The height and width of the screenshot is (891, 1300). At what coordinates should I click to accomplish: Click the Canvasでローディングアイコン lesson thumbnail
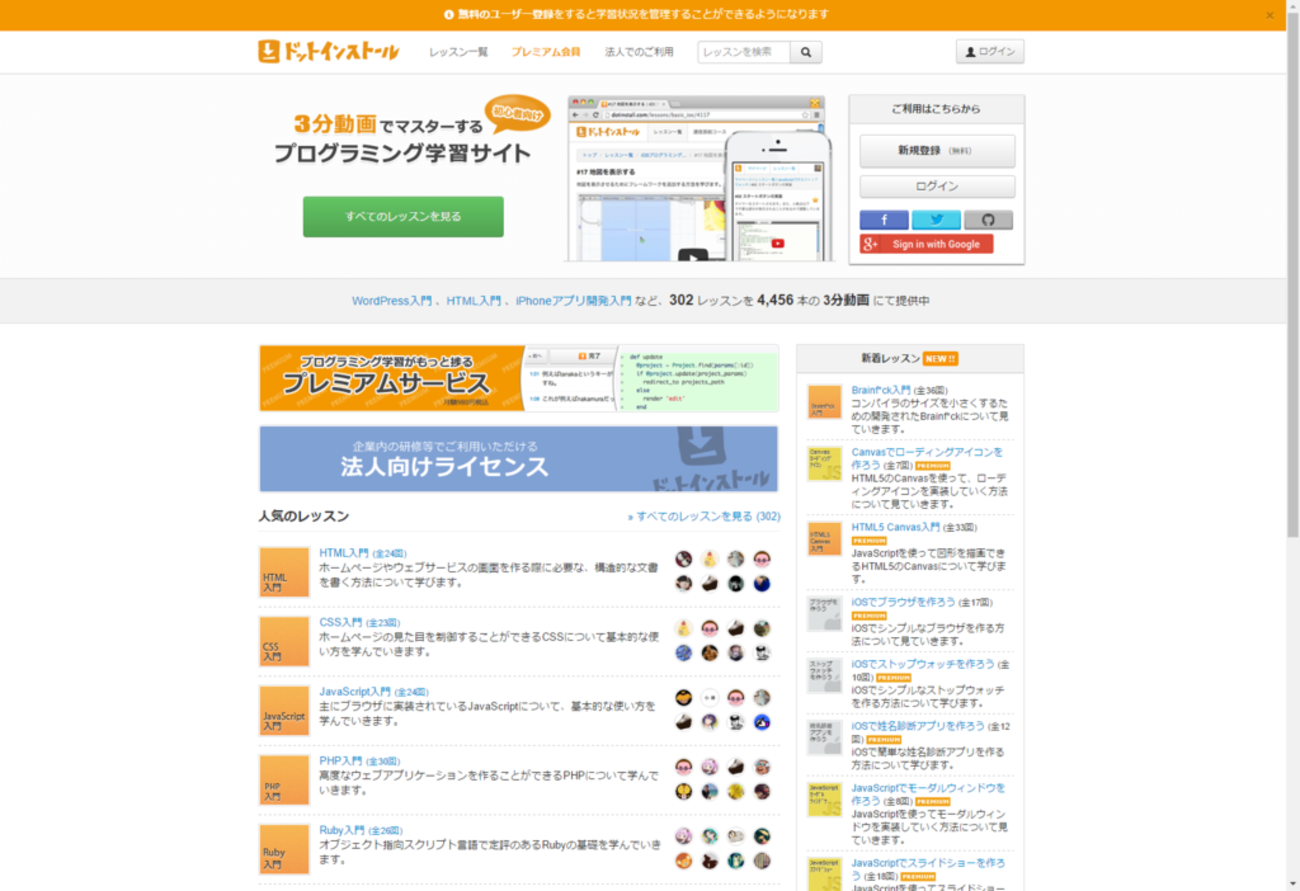(x=825, y=464)
